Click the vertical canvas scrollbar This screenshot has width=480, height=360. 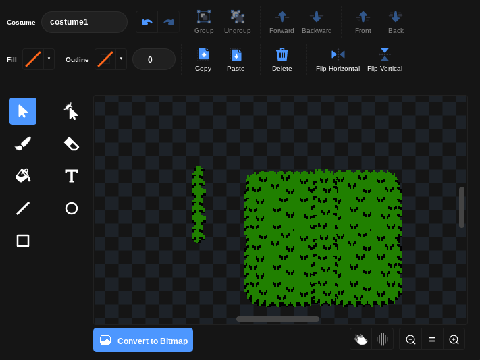(461, 207)
